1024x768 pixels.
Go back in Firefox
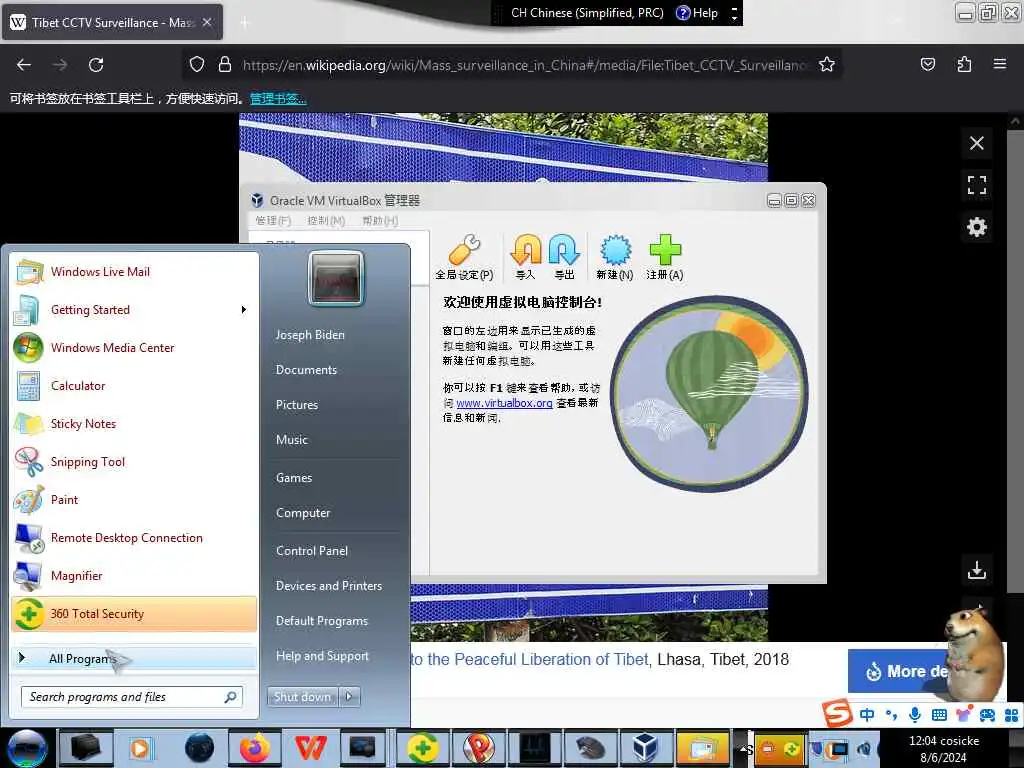[x=24, y=65]
